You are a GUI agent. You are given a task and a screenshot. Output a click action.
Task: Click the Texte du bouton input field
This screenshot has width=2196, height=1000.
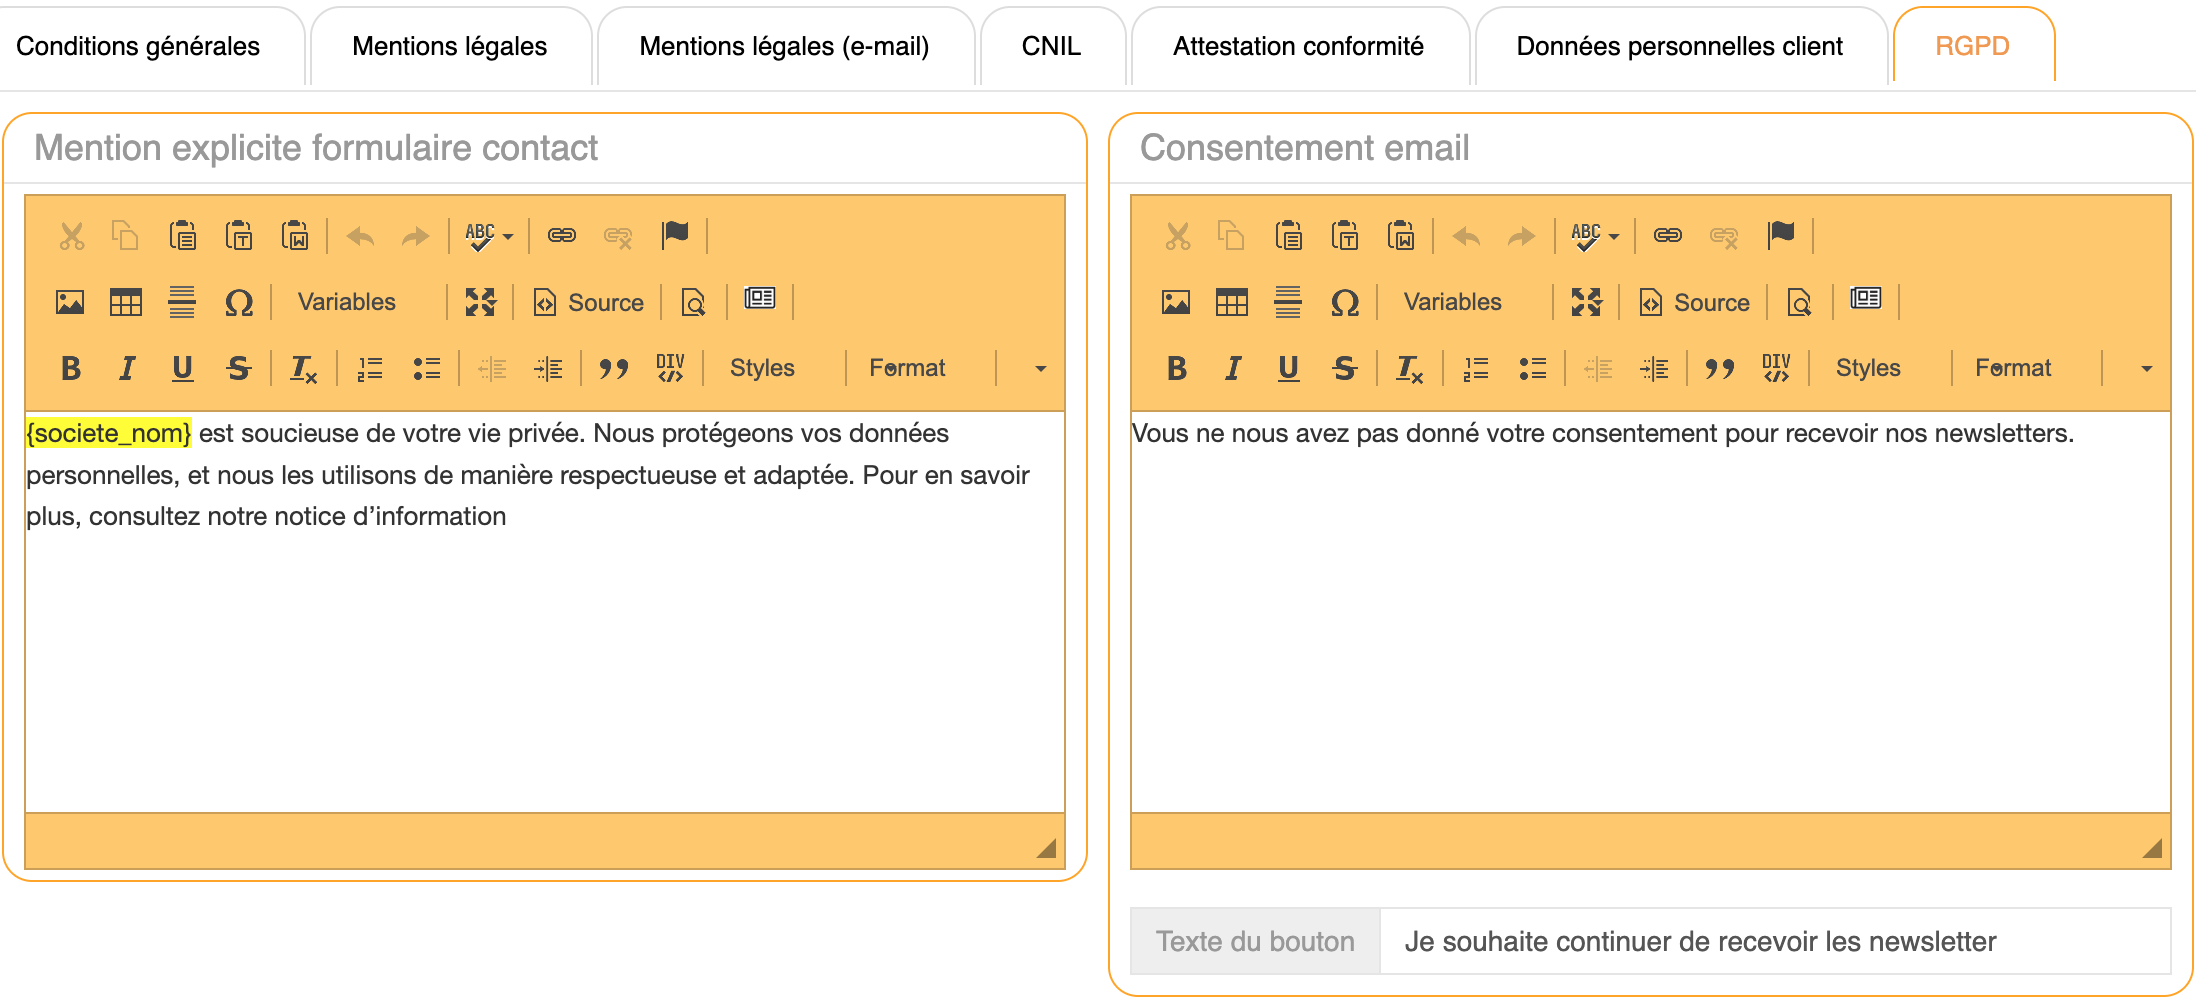pyautogui.click(x=1774, y=941)
